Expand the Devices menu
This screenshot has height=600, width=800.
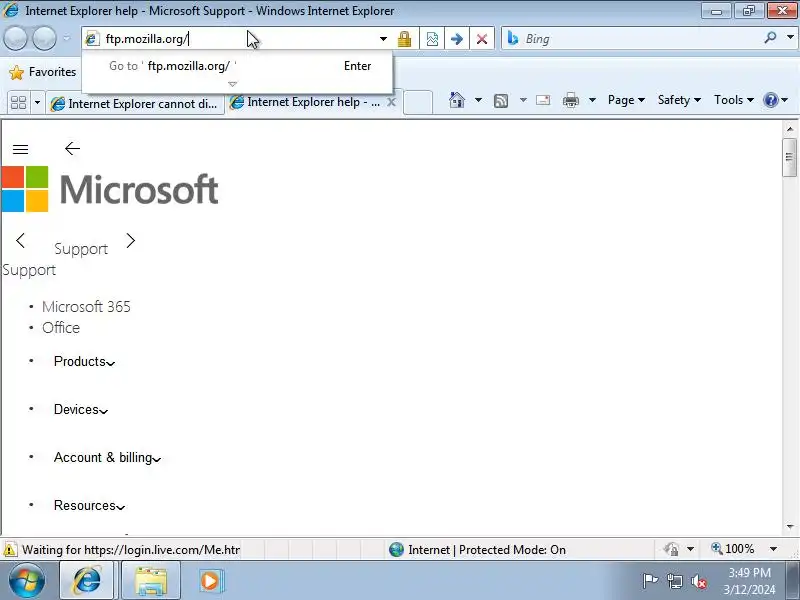[x=81, y=410]
